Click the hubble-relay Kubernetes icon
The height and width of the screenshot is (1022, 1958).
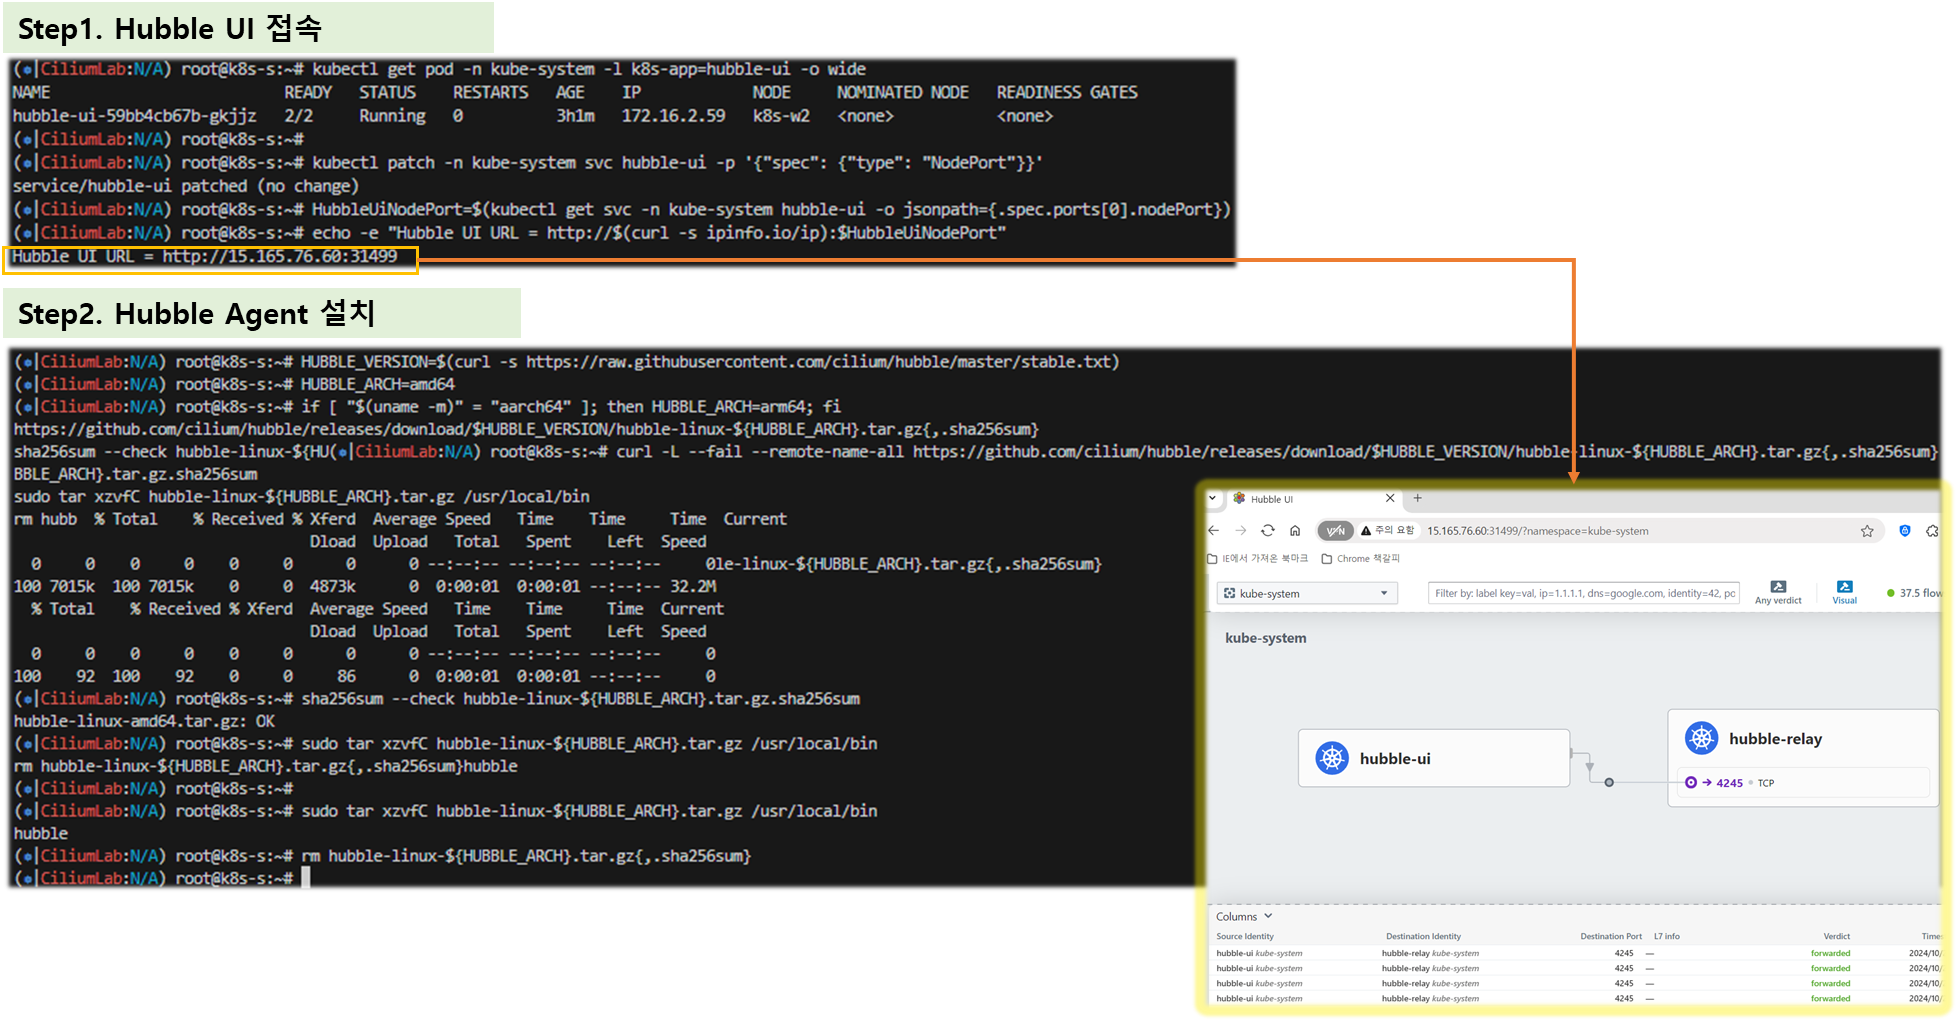pos(1701,738)
